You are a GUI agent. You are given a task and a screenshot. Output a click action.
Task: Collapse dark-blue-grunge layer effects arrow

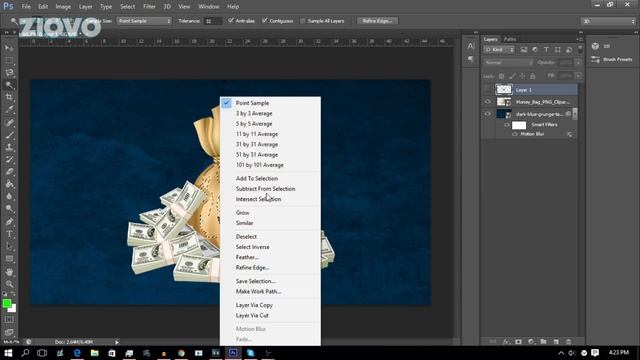(x=575, y=114)
